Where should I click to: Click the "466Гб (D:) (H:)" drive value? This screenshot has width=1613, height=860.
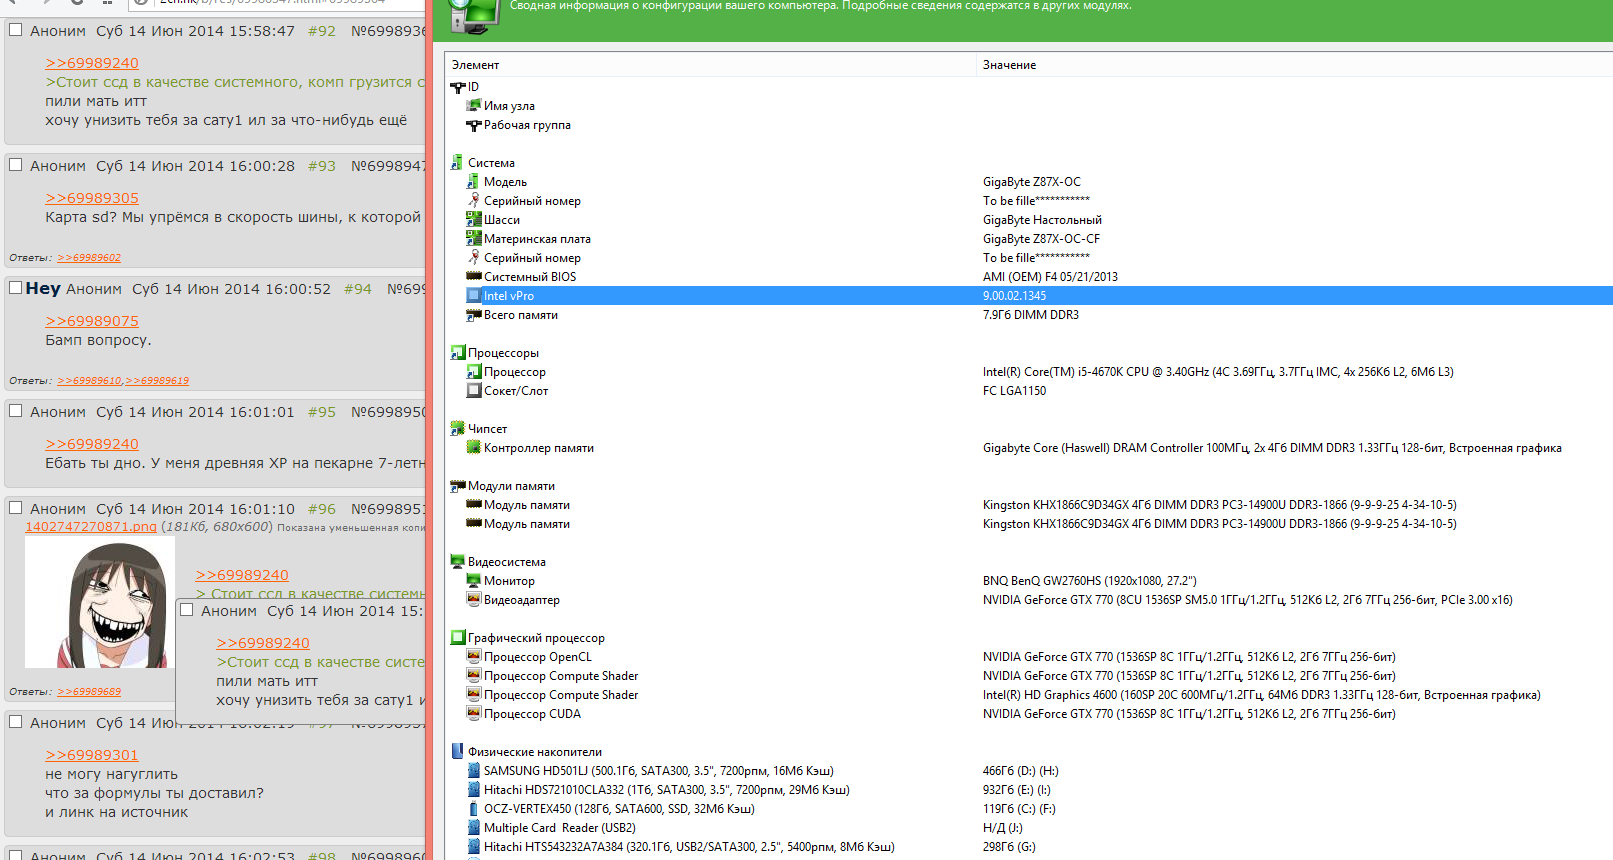[1021, 771]
